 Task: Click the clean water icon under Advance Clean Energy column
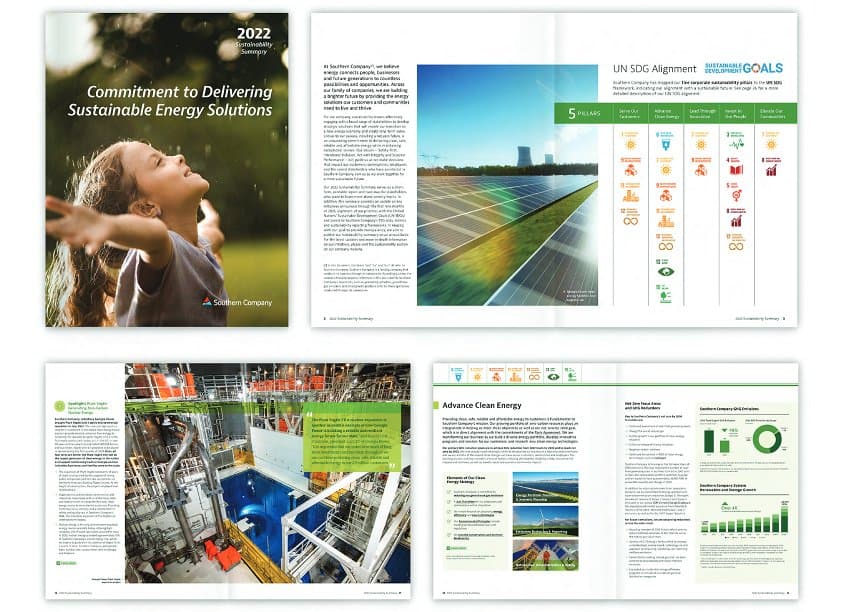666,142
